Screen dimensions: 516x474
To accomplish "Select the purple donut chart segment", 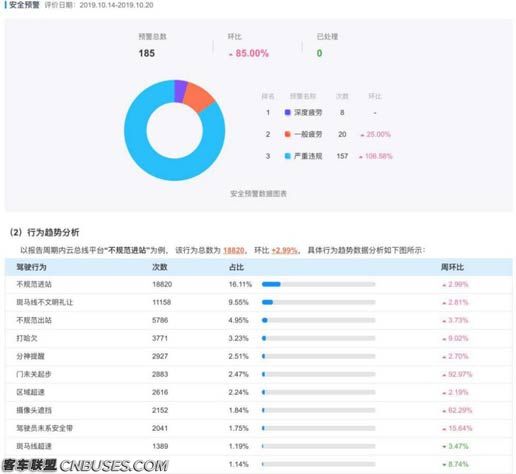I will pos(180,91).
